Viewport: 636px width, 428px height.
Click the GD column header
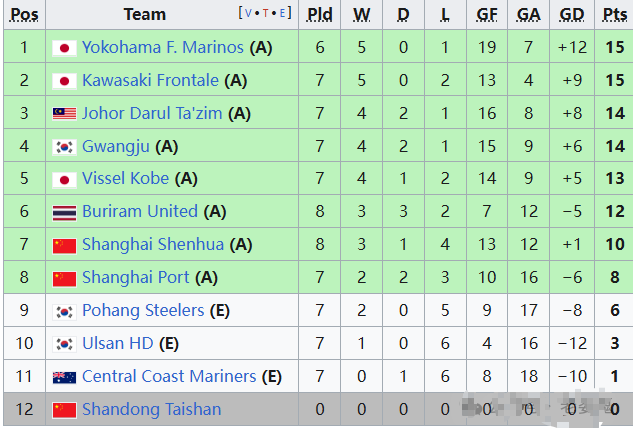pos(572,14)
